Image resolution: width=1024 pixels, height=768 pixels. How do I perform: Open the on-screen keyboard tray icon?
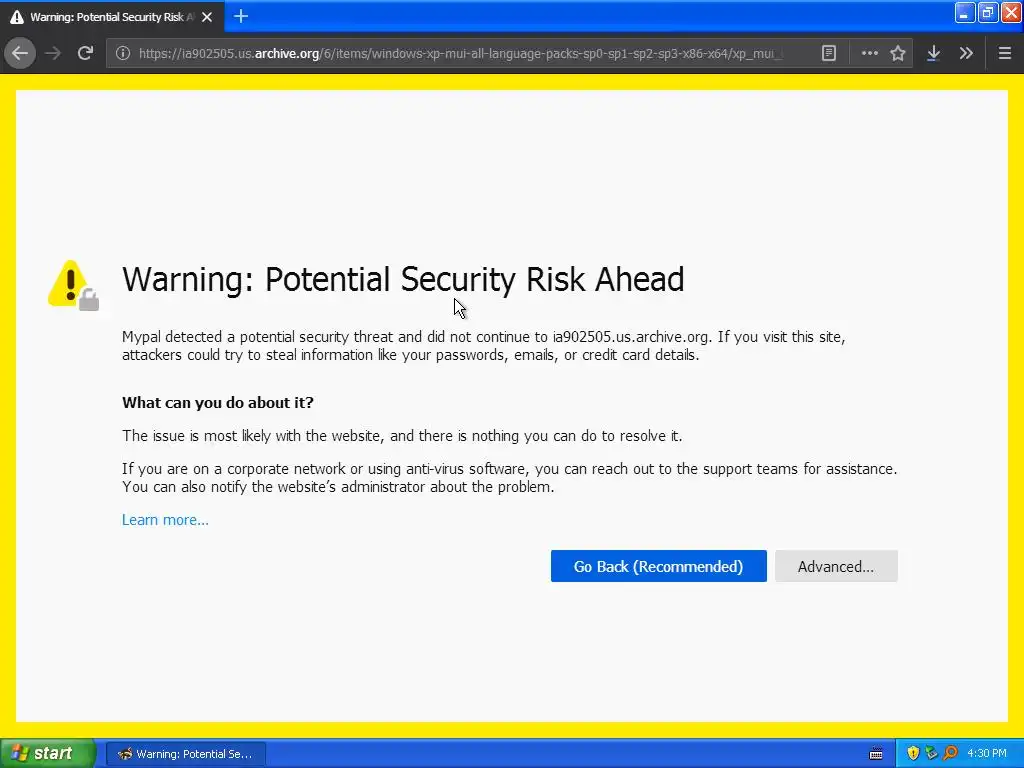tap(876, 754)
